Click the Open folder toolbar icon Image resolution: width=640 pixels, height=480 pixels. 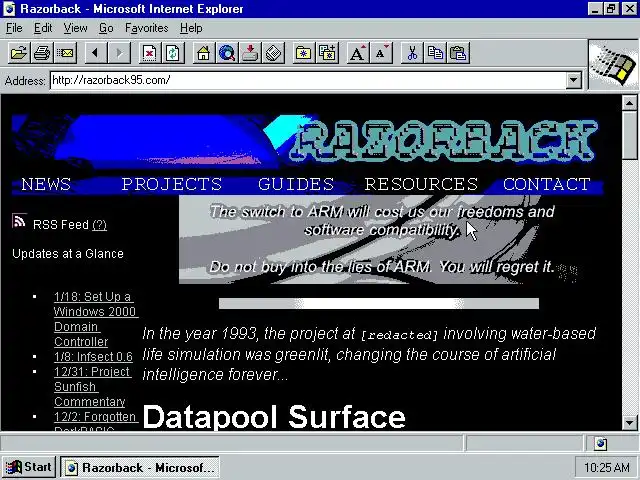[x=19, y=53]
